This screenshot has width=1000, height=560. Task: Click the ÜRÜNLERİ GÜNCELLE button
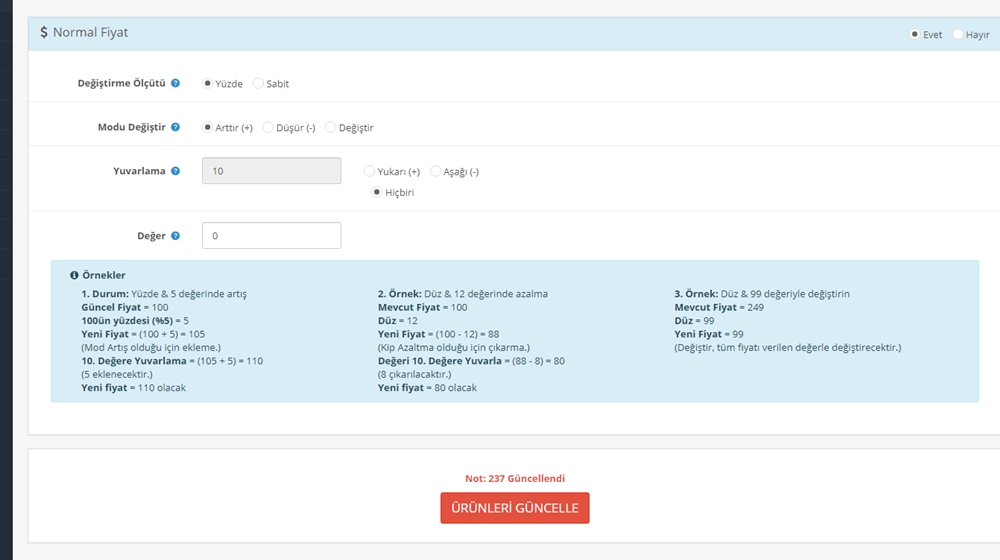[x=515, y=508]
